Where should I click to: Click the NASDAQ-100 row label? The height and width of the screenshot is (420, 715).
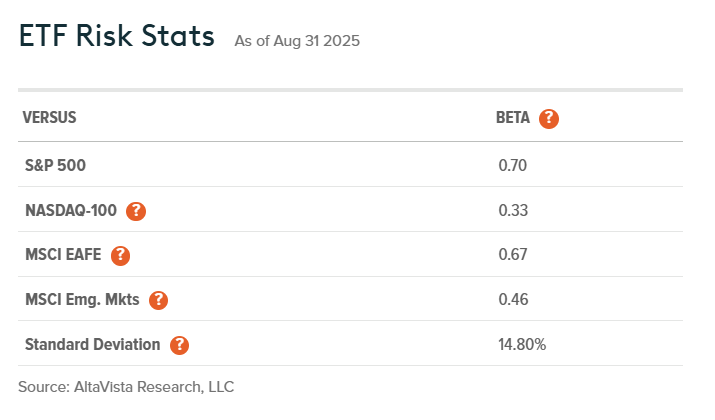tap(71, 211)
